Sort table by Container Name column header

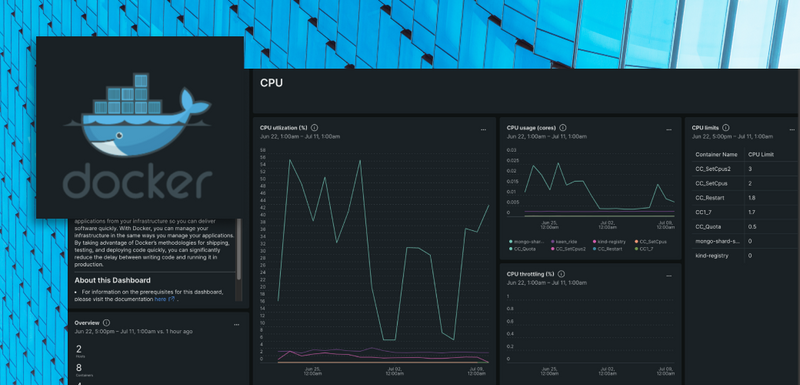tap(716, 155)
